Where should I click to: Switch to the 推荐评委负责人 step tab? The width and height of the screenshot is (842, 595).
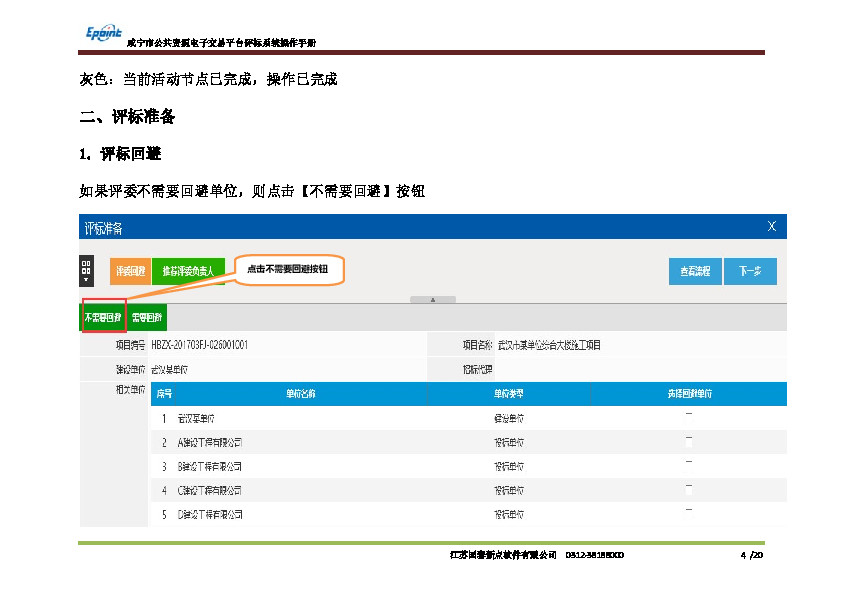click(188, 271)
